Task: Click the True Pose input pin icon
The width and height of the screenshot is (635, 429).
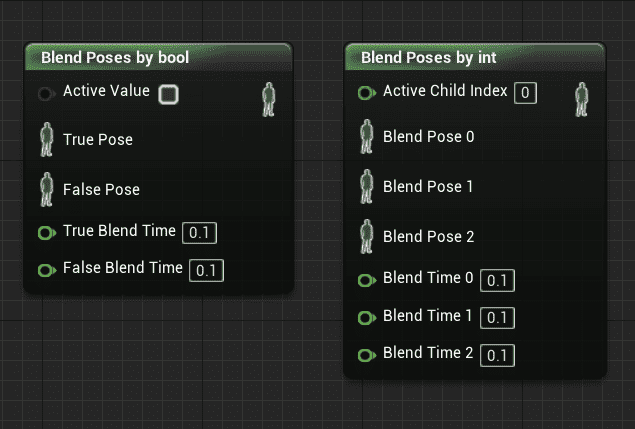Action: (x=46, y=140)
